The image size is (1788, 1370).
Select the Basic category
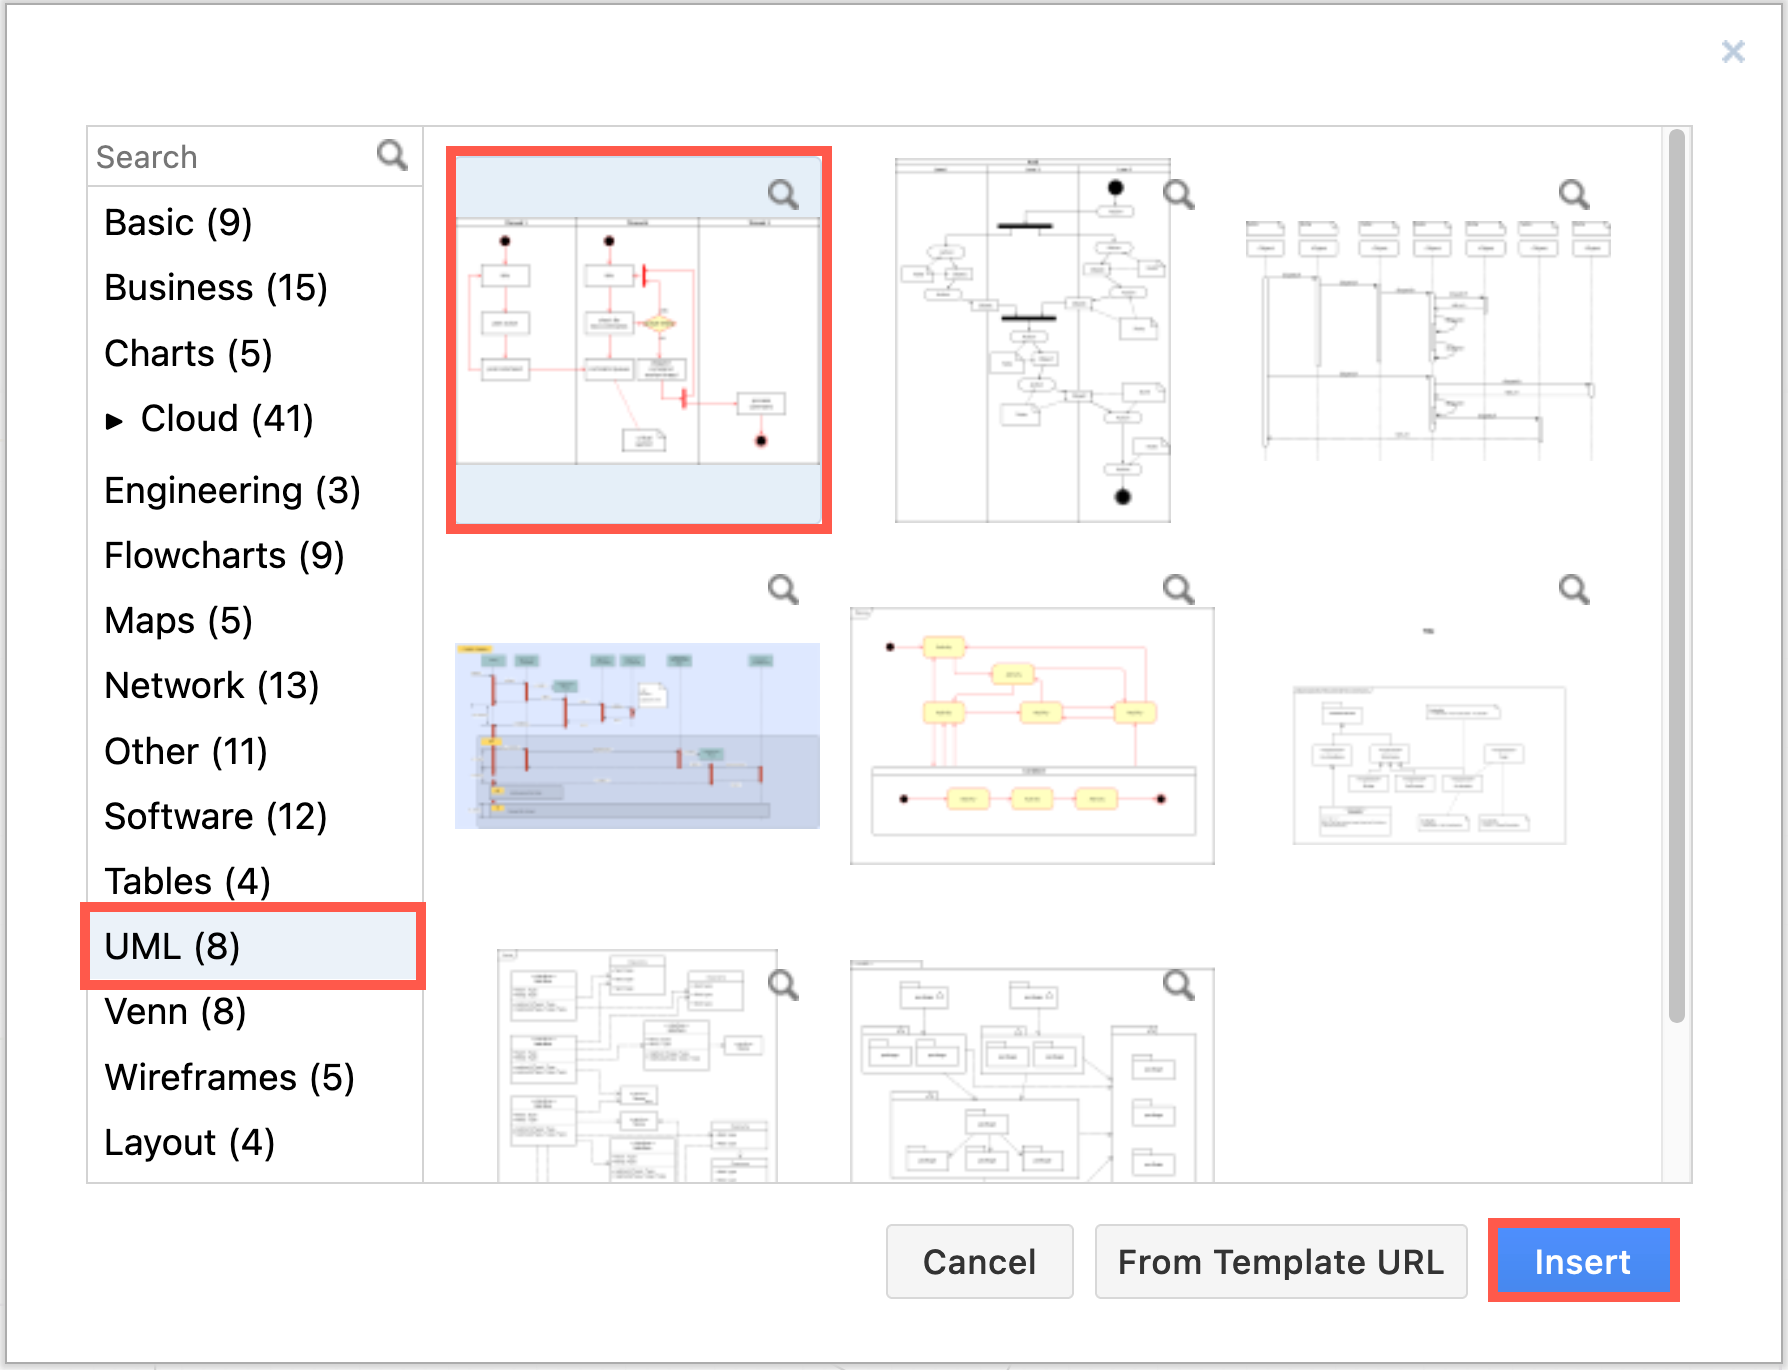pos(177,222)
